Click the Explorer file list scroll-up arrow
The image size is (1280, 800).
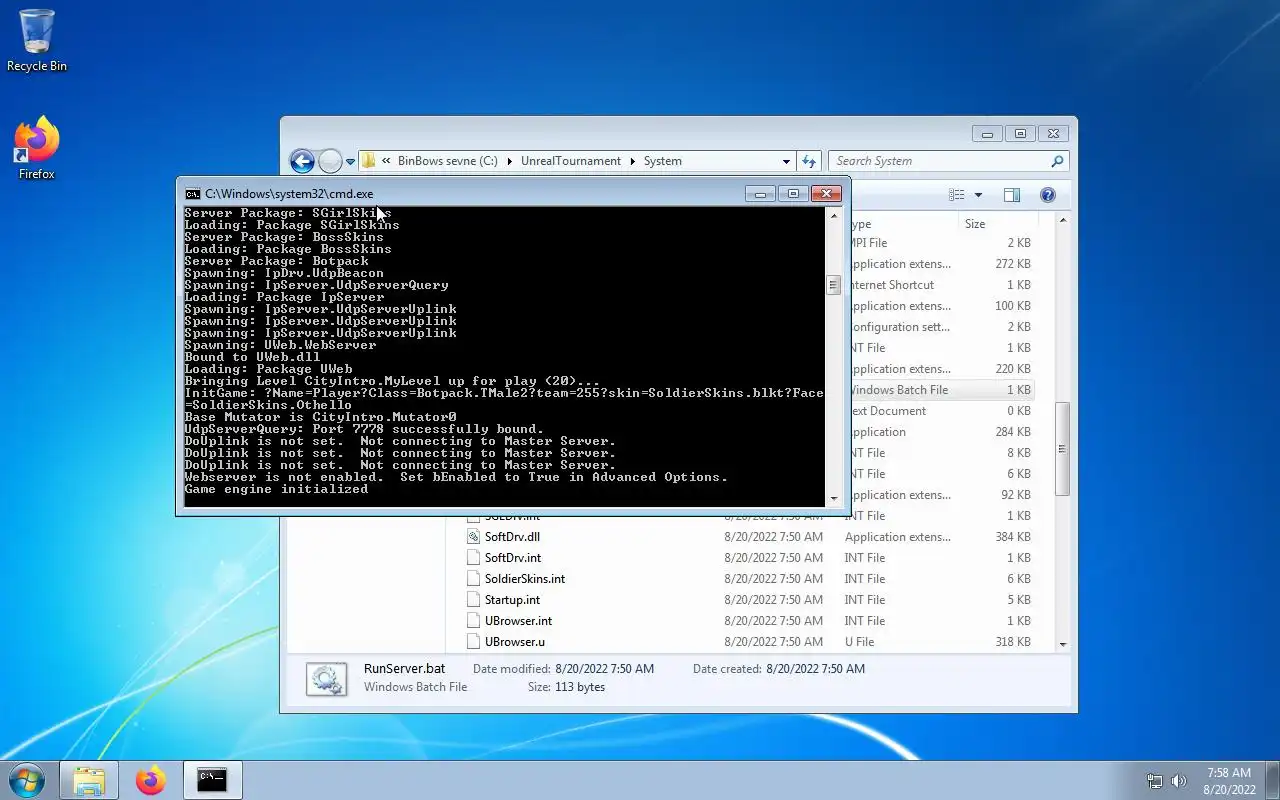click(x=1062, y=220)
